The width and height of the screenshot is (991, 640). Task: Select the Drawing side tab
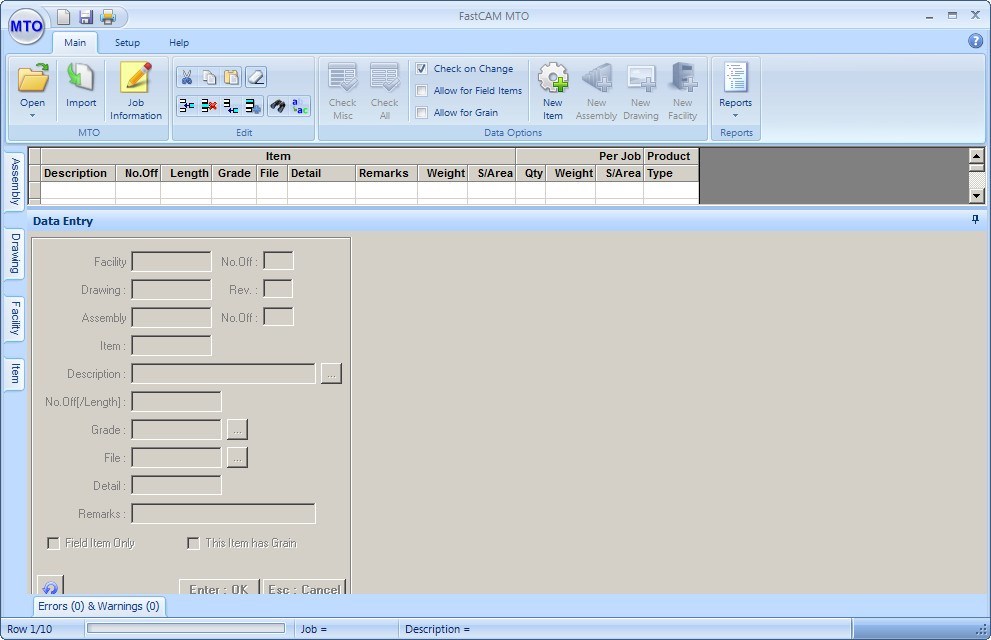[15, 254]
